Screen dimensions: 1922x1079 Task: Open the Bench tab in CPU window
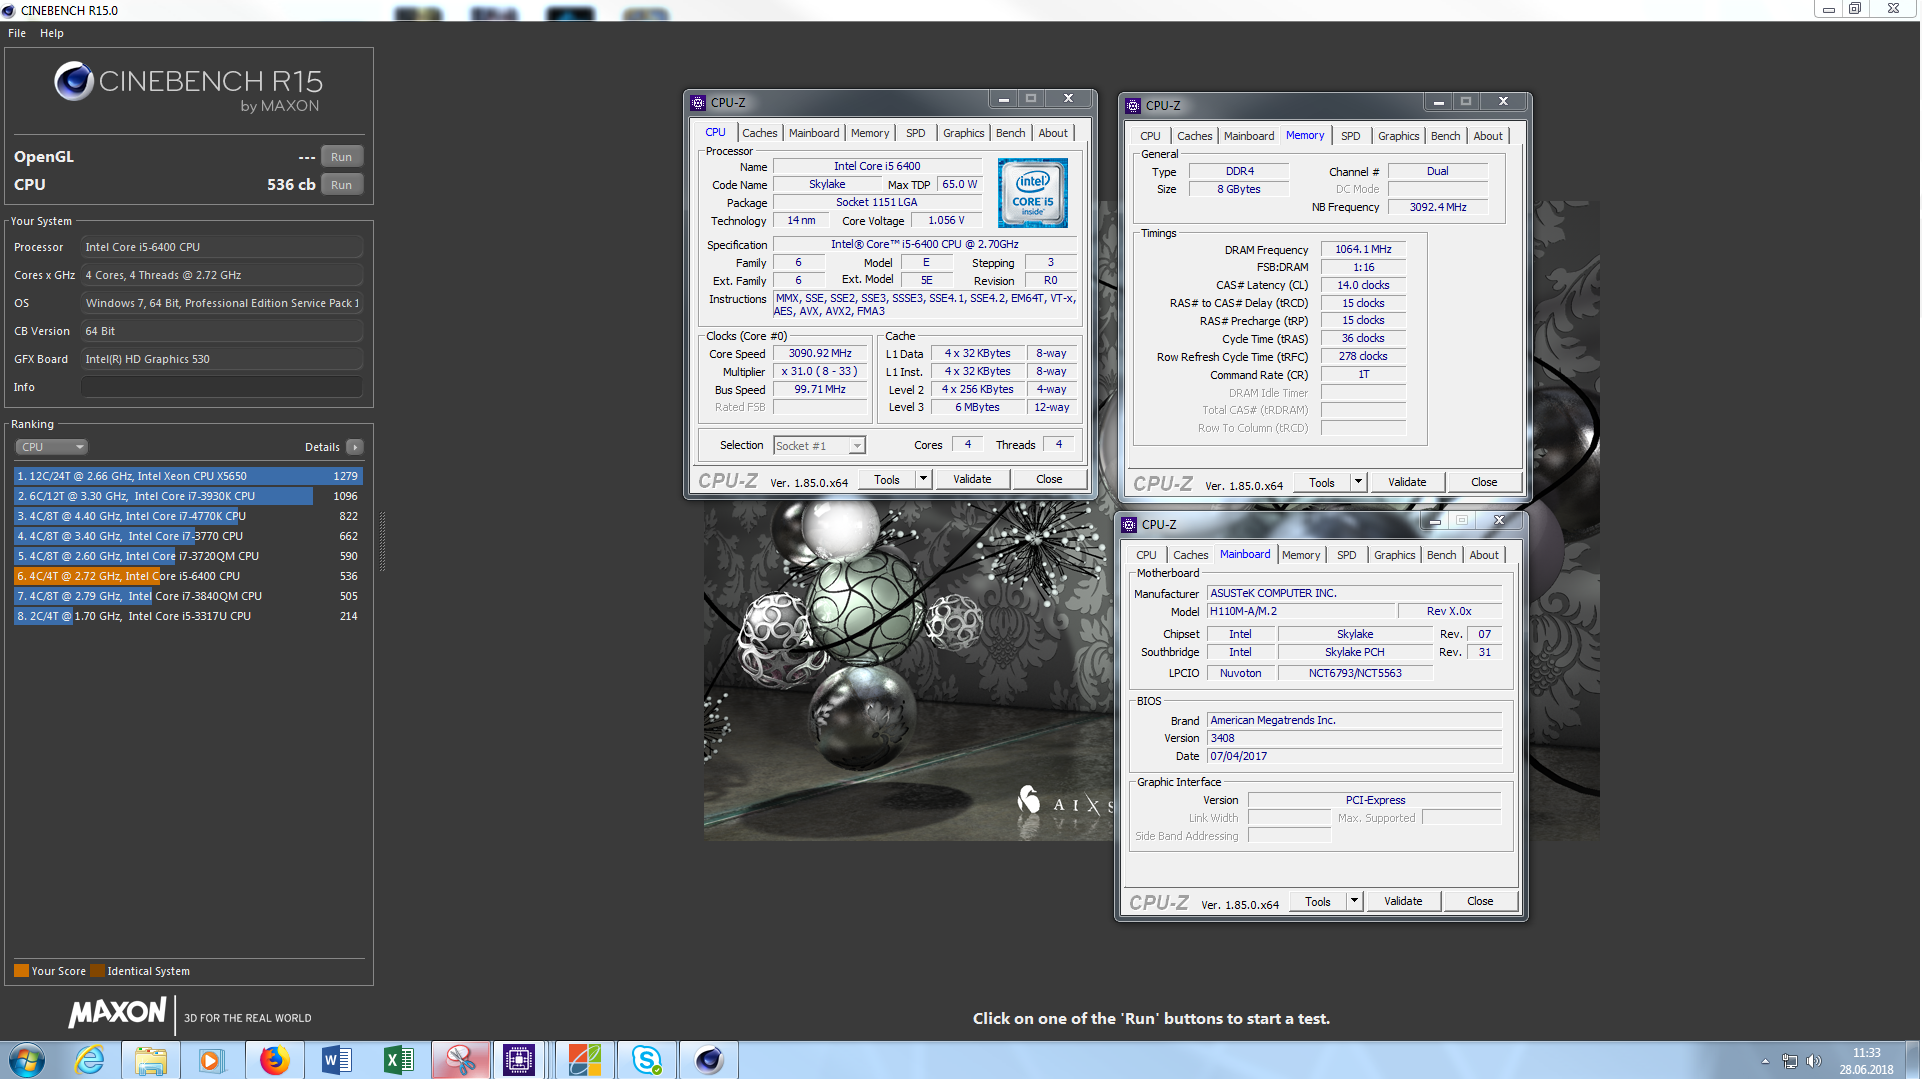point(1010,133)
